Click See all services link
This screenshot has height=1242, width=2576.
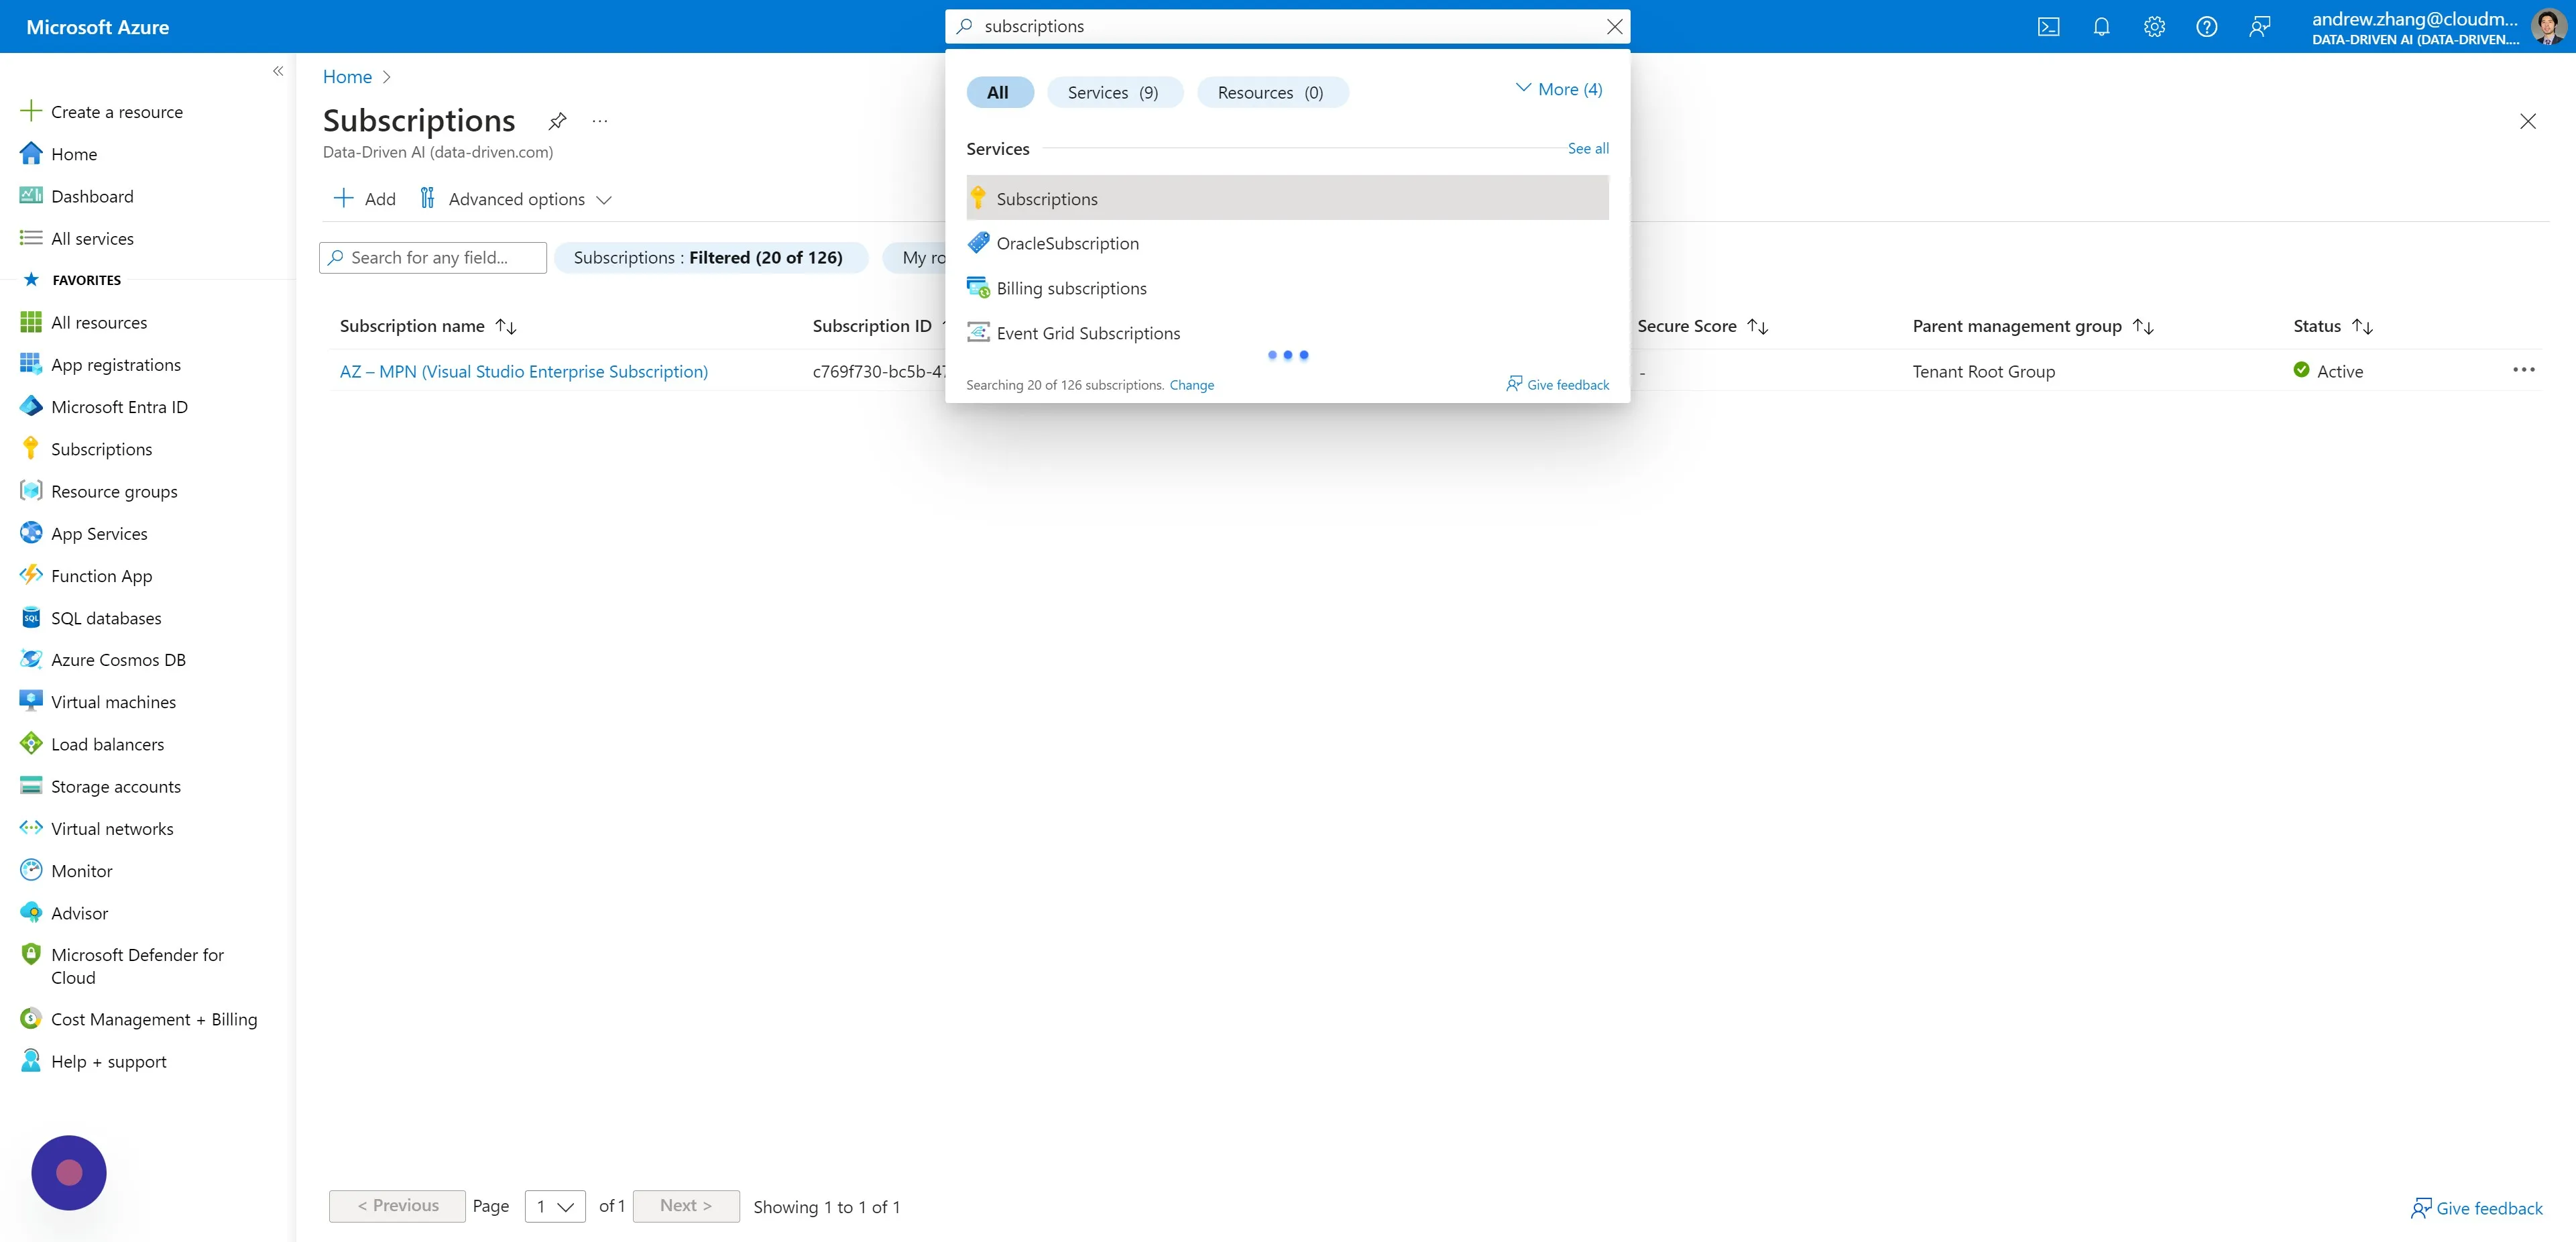[x=1587, y=148]
